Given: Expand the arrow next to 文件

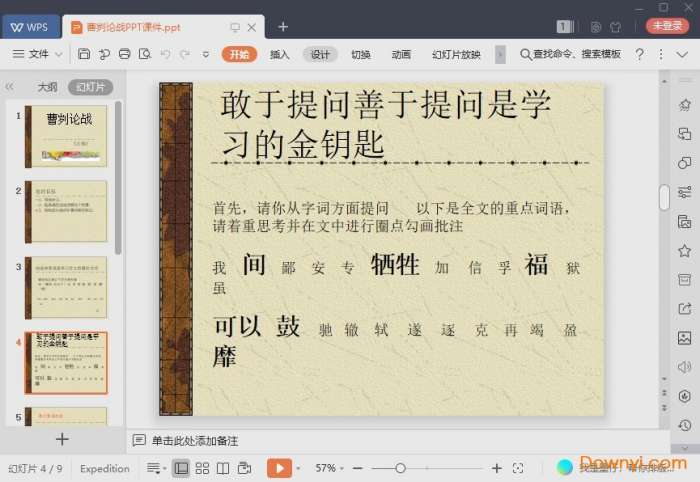Looking at the screenshot, I should pyautogui.click(x=58, y=54).
